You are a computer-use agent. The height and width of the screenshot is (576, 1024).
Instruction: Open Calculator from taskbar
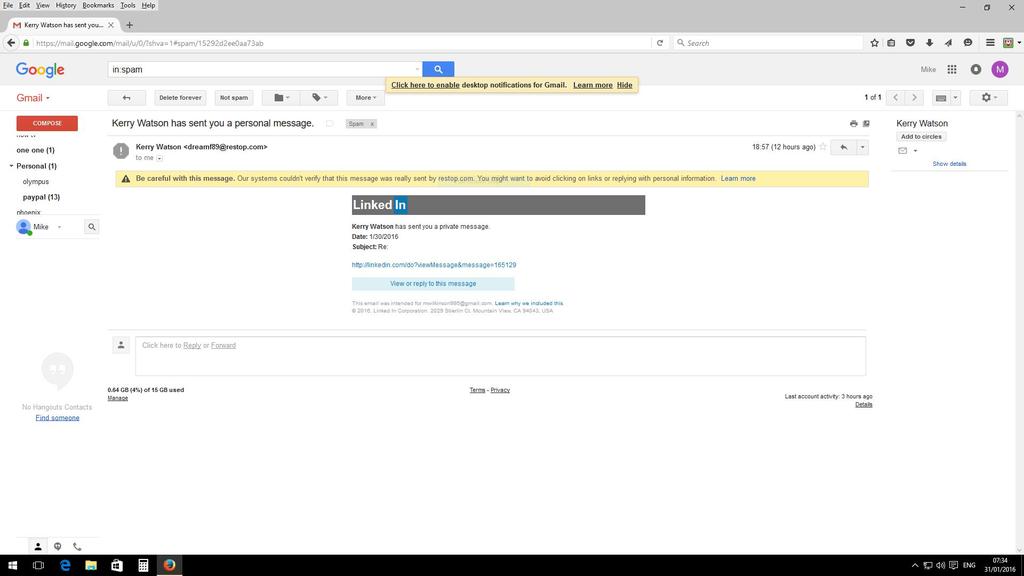pyautogui.click(x=143, y=565)
